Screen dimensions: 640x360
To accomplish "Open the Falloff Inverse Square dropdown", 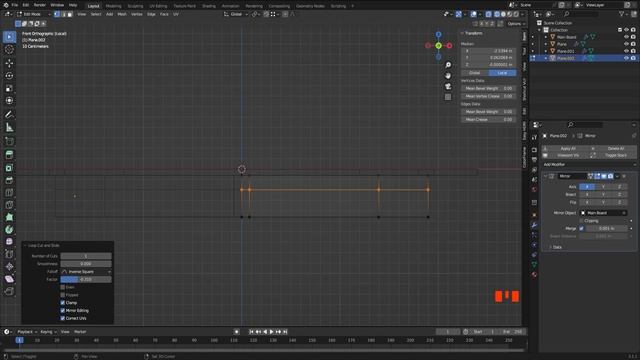I will pos(86,272).
